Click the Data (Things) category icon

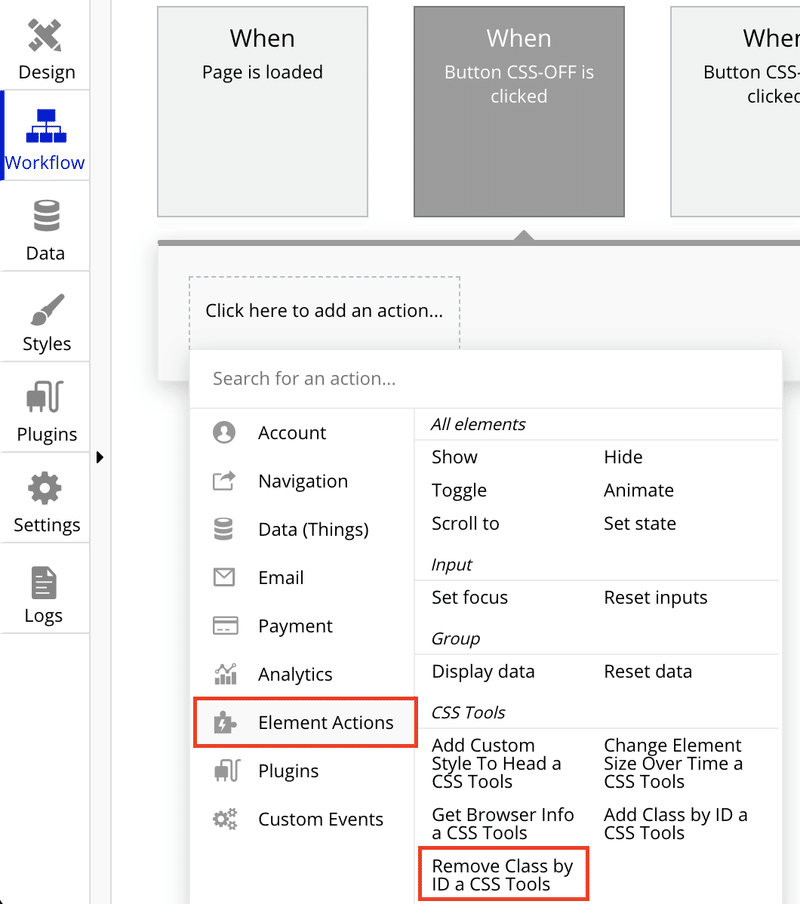pyautogui.click(x=224, y=529)
